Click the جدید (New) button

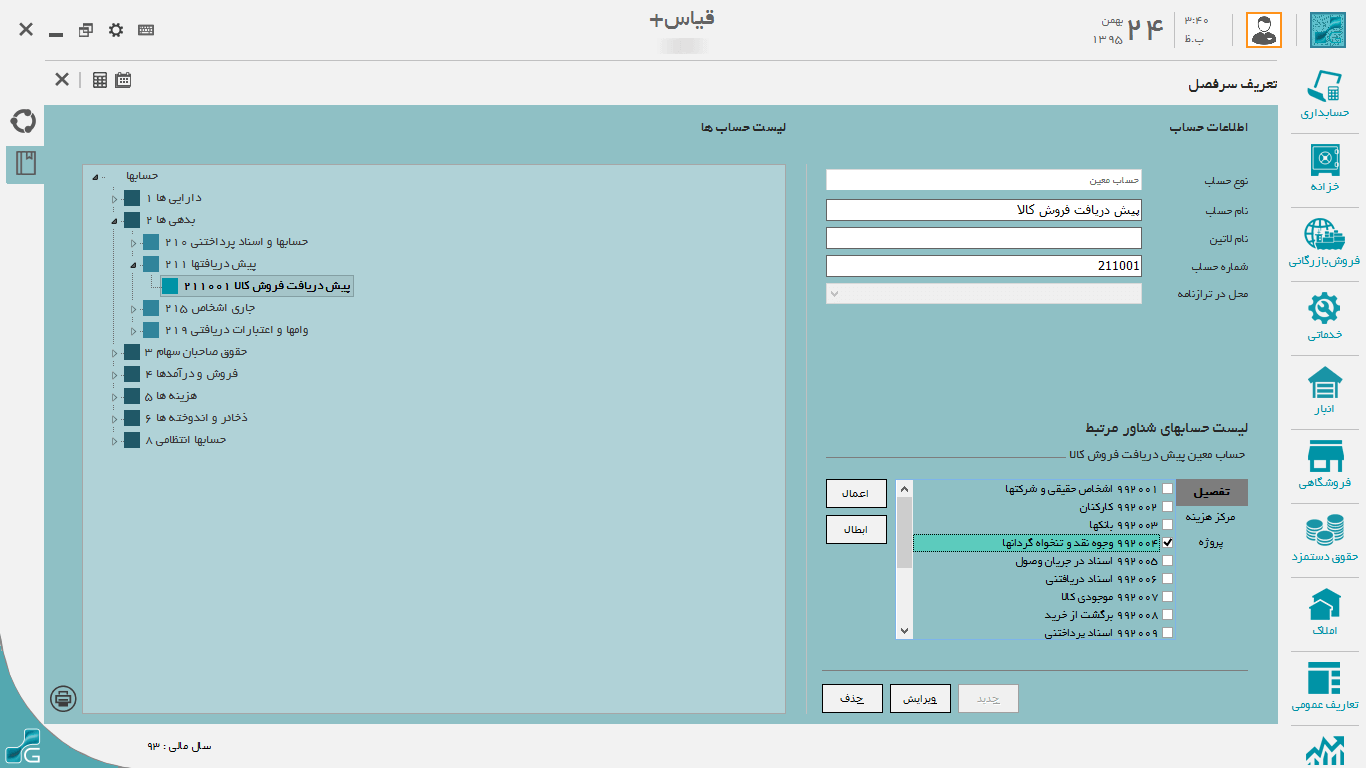coord(988,698)
